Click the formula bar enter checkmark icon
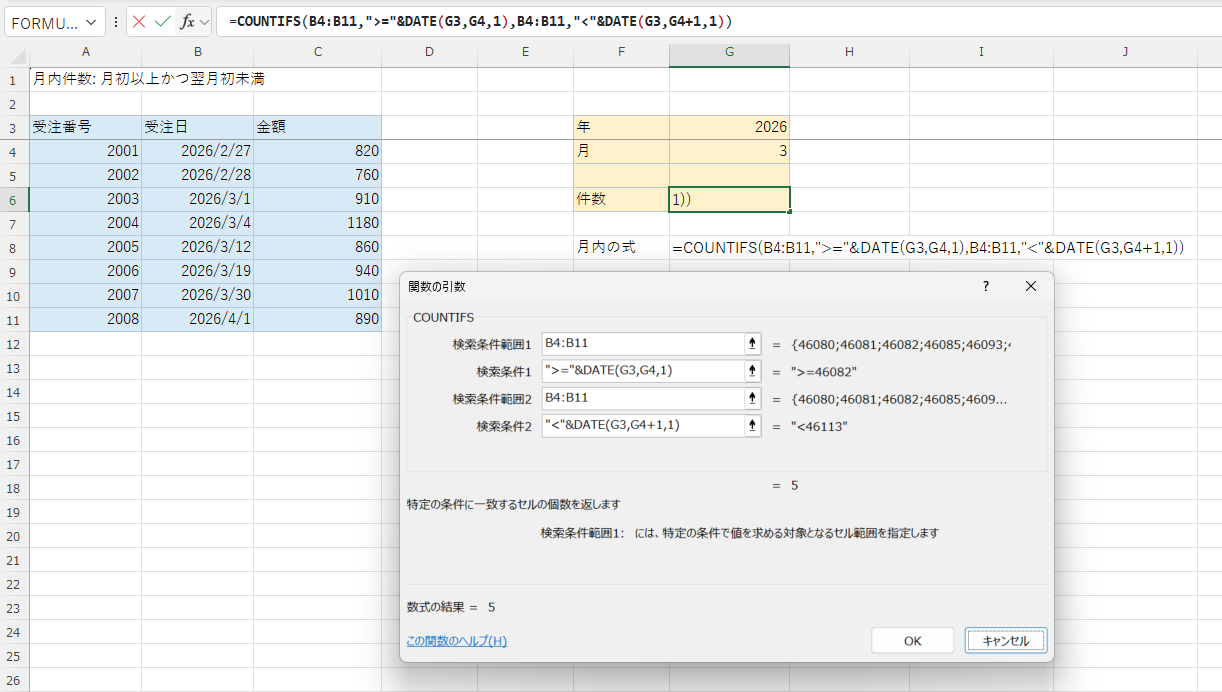This screenshot has height=692, width=1222. click(x=162, y=22)
